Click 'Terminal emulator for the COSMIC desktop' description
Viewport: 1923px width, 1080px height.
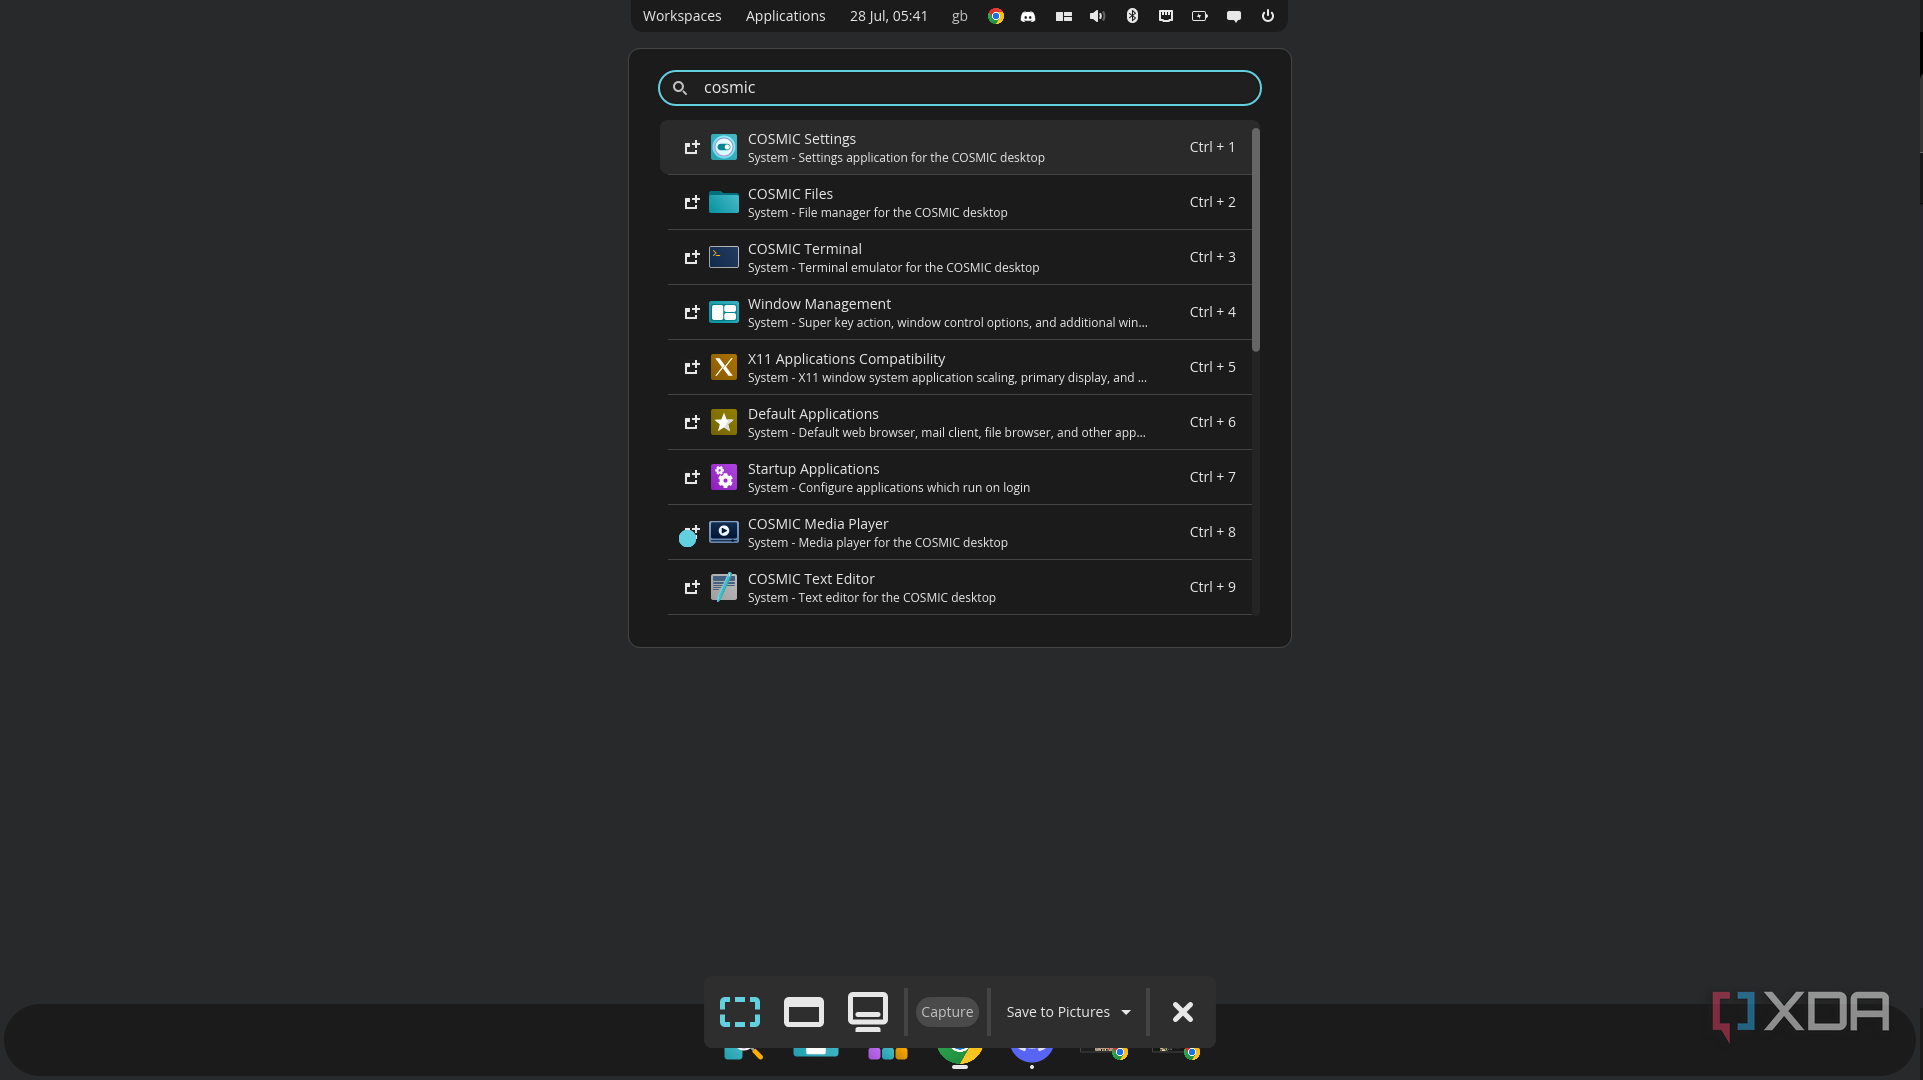[919, 268]
